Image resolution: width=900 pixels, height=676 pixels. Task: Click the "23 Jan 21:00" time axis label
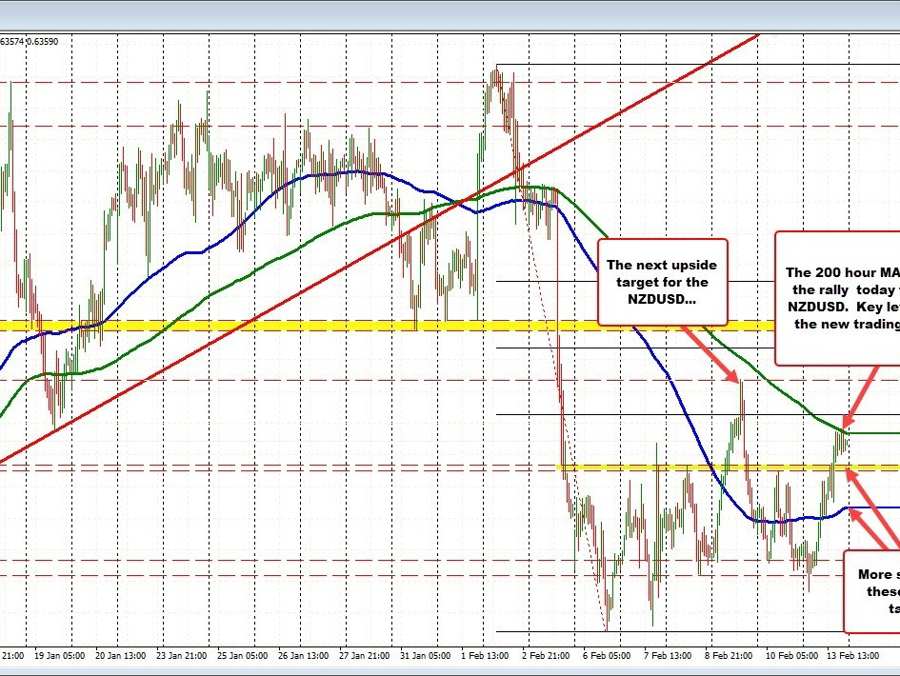(x=188, y=655)
